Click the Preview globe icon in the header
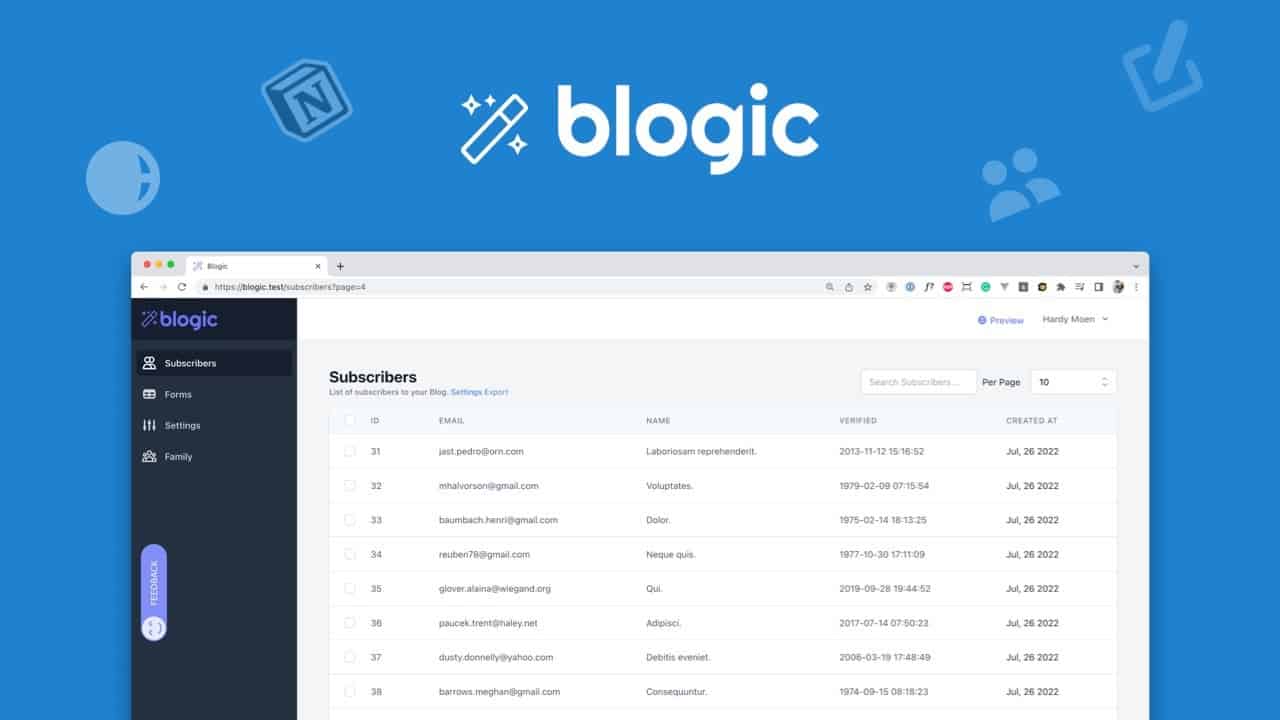Image resolution: width=1280 pixels, height=720 pixels. point(982,319)
